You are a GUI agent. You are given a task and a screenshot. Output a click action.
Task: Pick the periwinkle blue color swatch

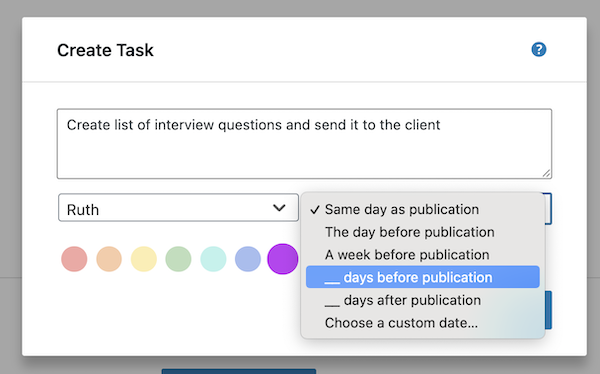point(248,259)
